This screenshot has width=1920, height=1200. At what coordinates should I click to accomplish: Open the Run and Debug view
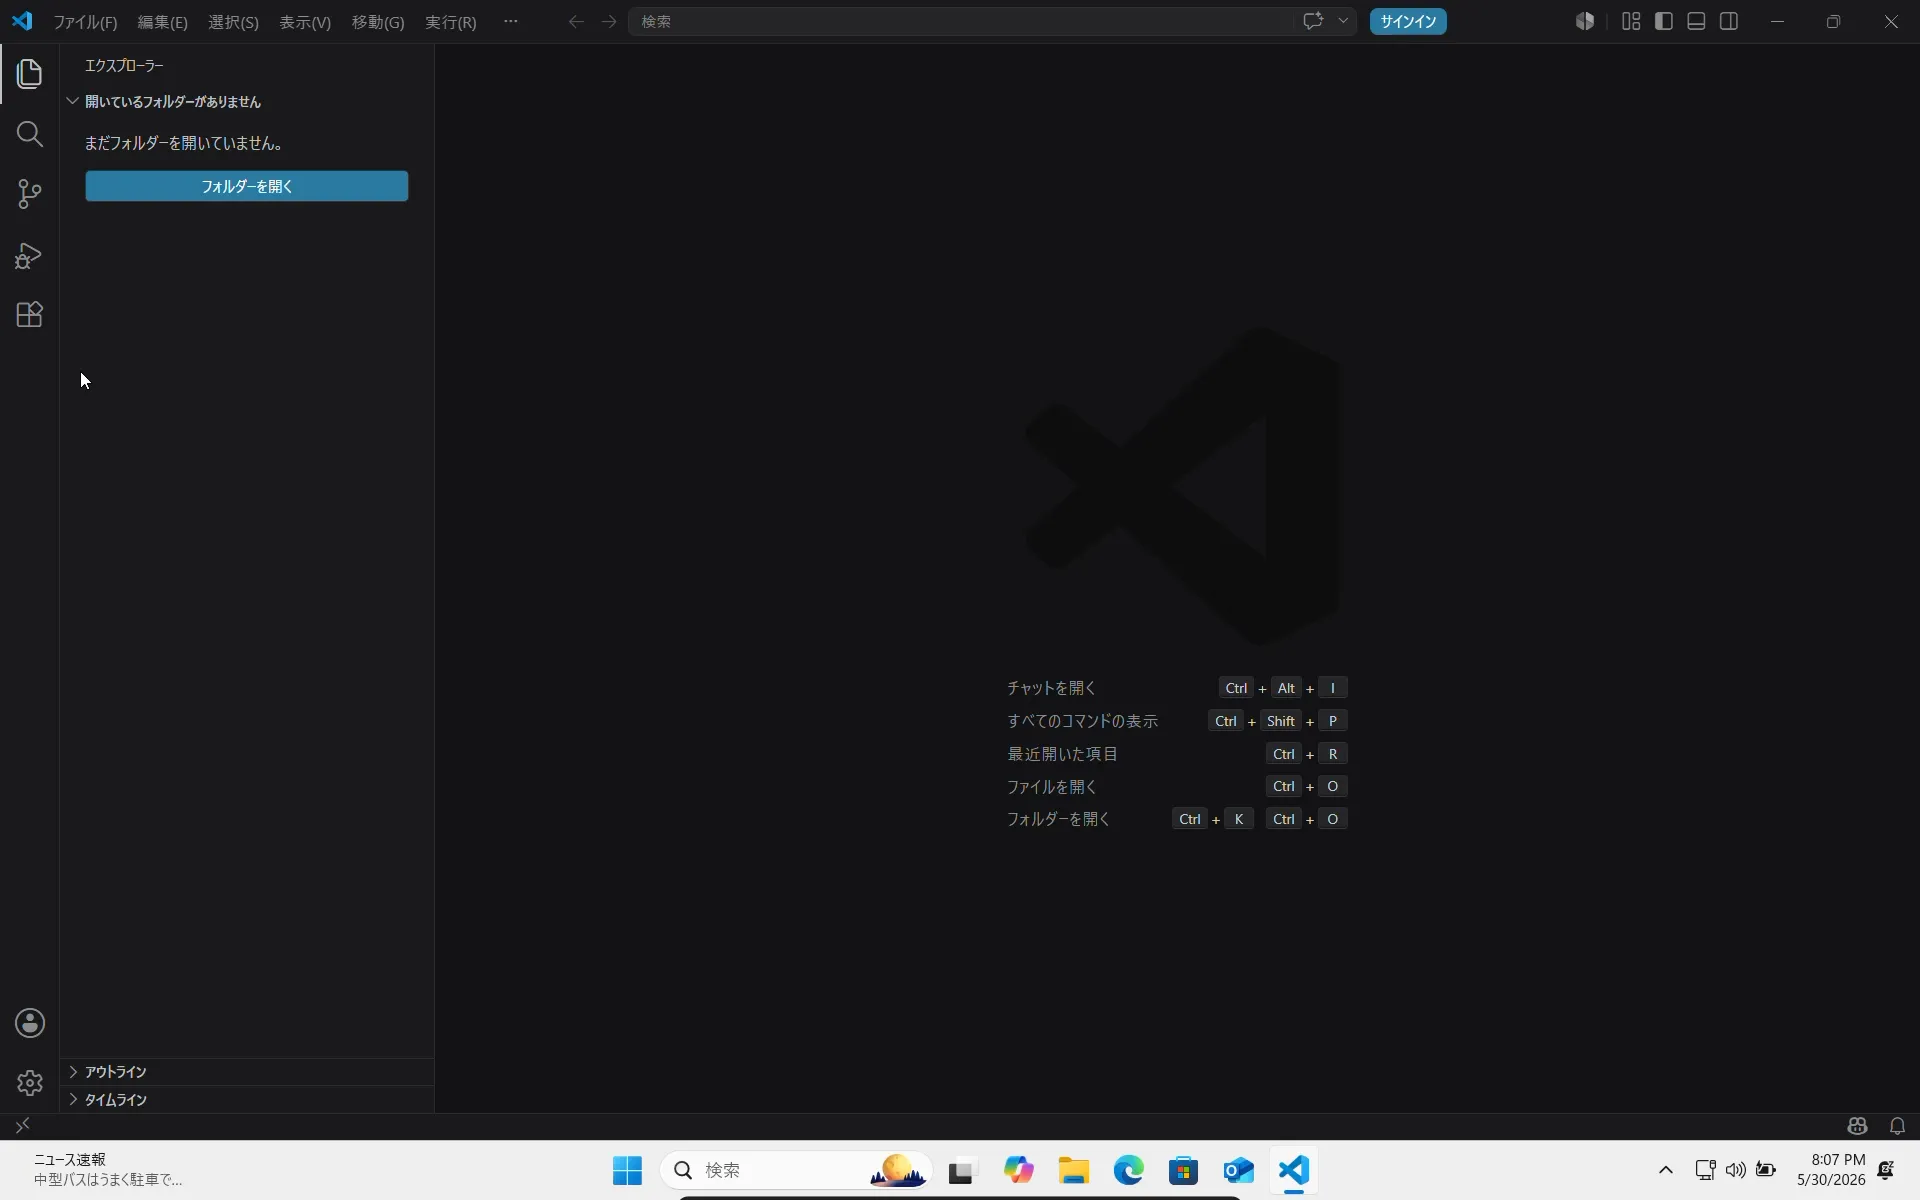pyautogui.click(x=30, y=255)
